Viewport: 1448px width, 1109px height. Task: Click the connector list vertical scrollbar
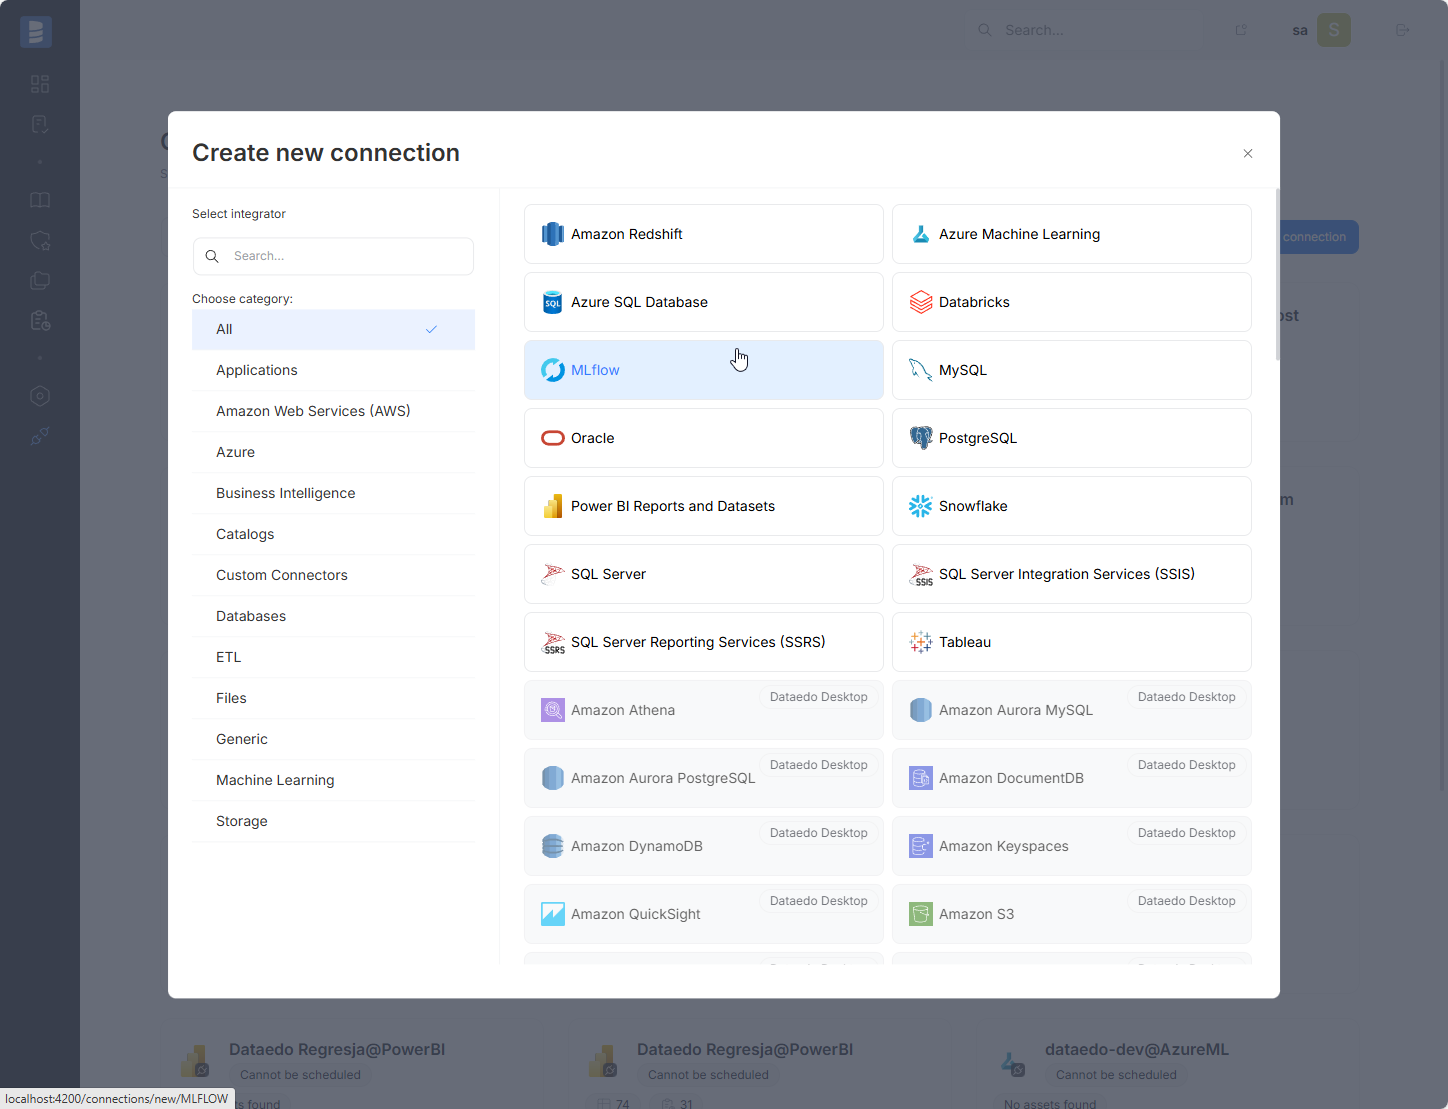(x=1276, y=275)
